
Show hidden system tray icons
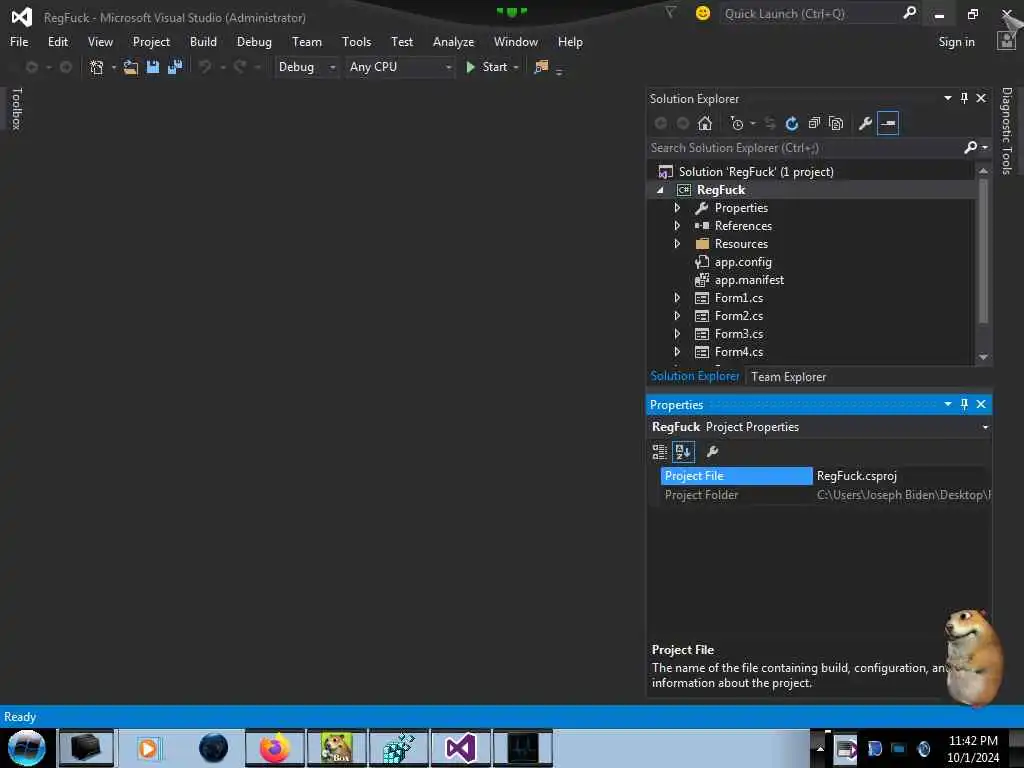click(x=820, y=749)
